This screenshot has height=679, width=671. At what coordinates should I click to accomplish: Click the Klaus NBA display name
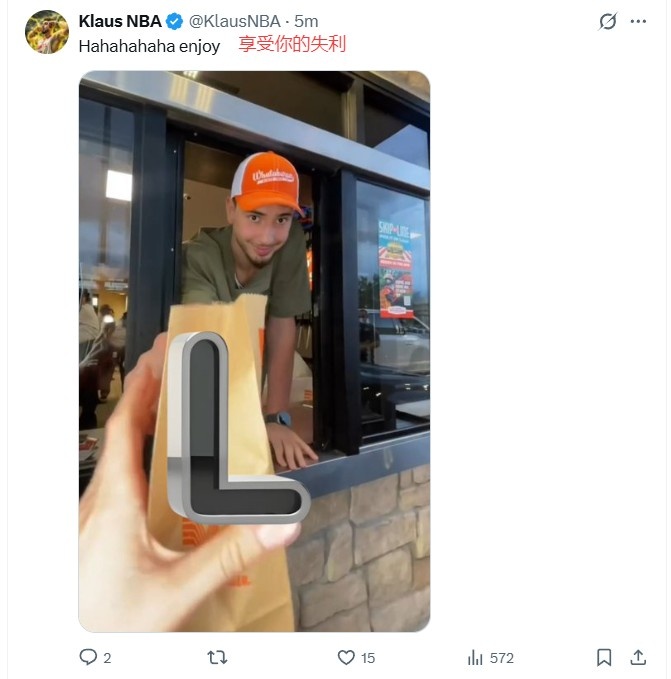[120, 21]
